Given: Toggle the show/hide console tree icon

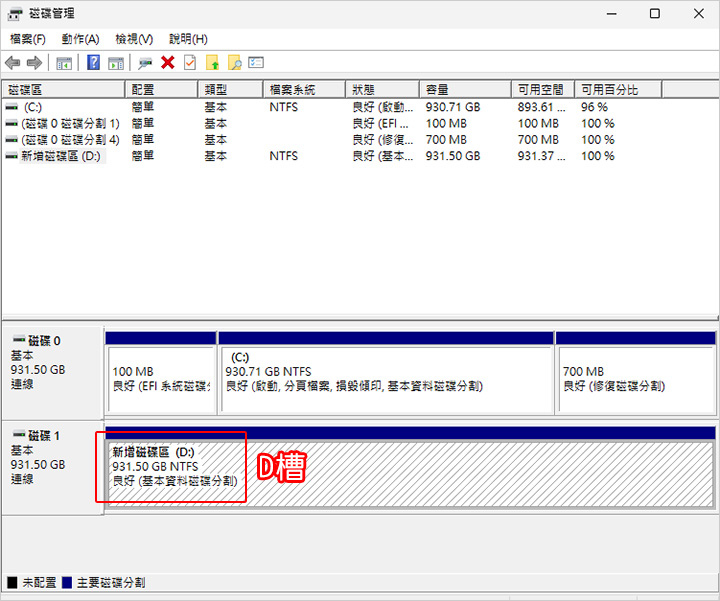Looking at the screenshot, I should [64, 63].
